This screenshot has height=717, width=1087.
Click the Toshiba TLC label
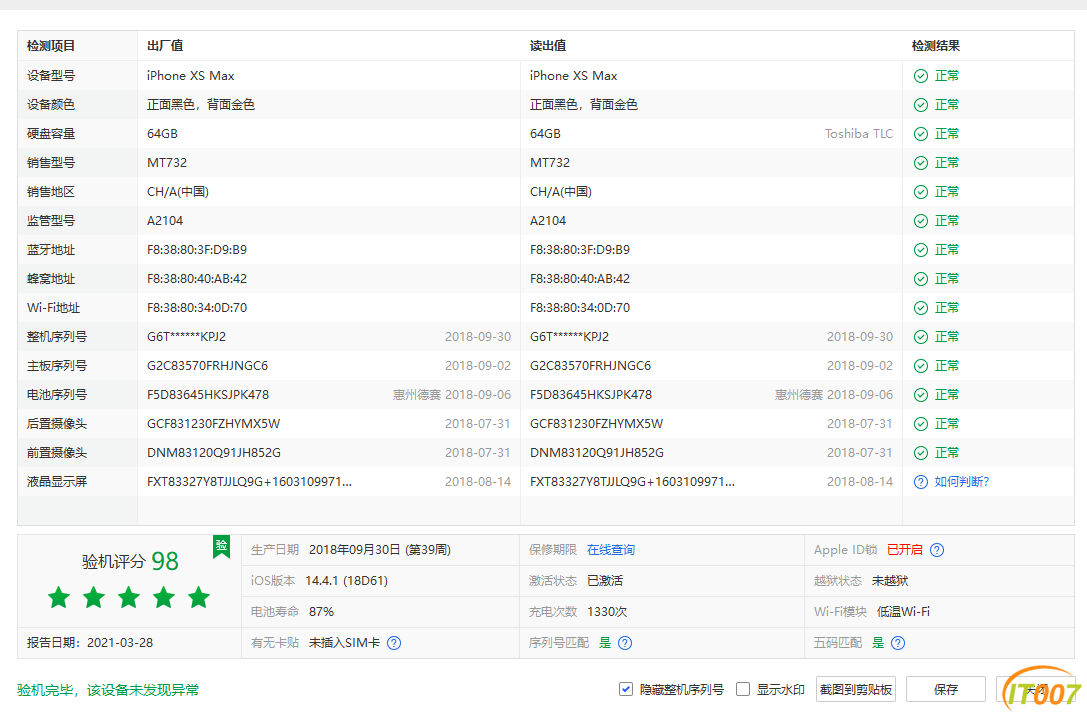click(859, 134)
